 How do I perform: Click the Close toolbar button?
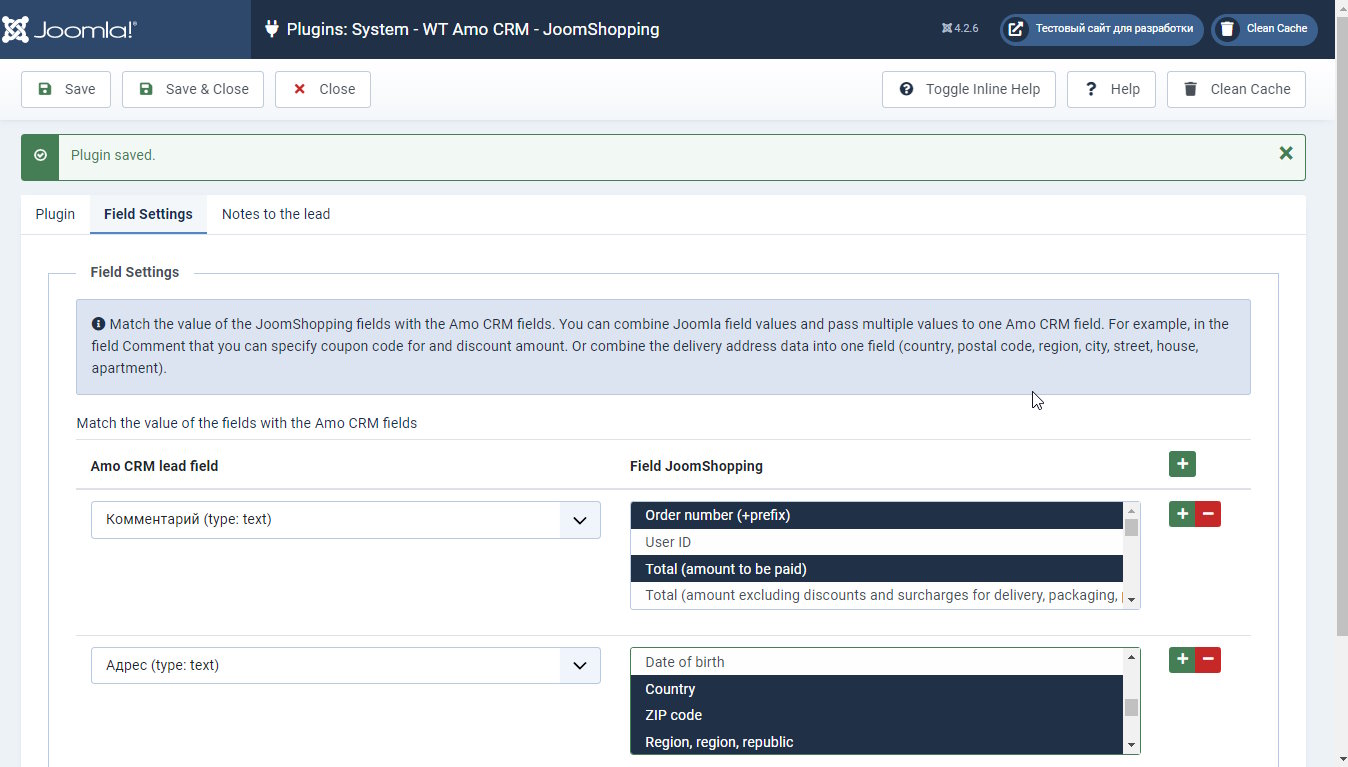323,89
